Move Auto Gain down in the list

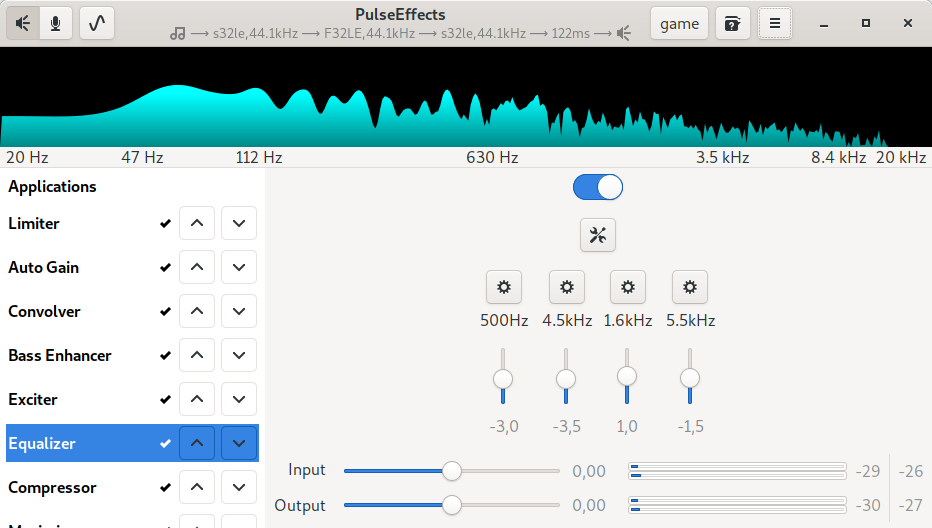click(239, 268)
